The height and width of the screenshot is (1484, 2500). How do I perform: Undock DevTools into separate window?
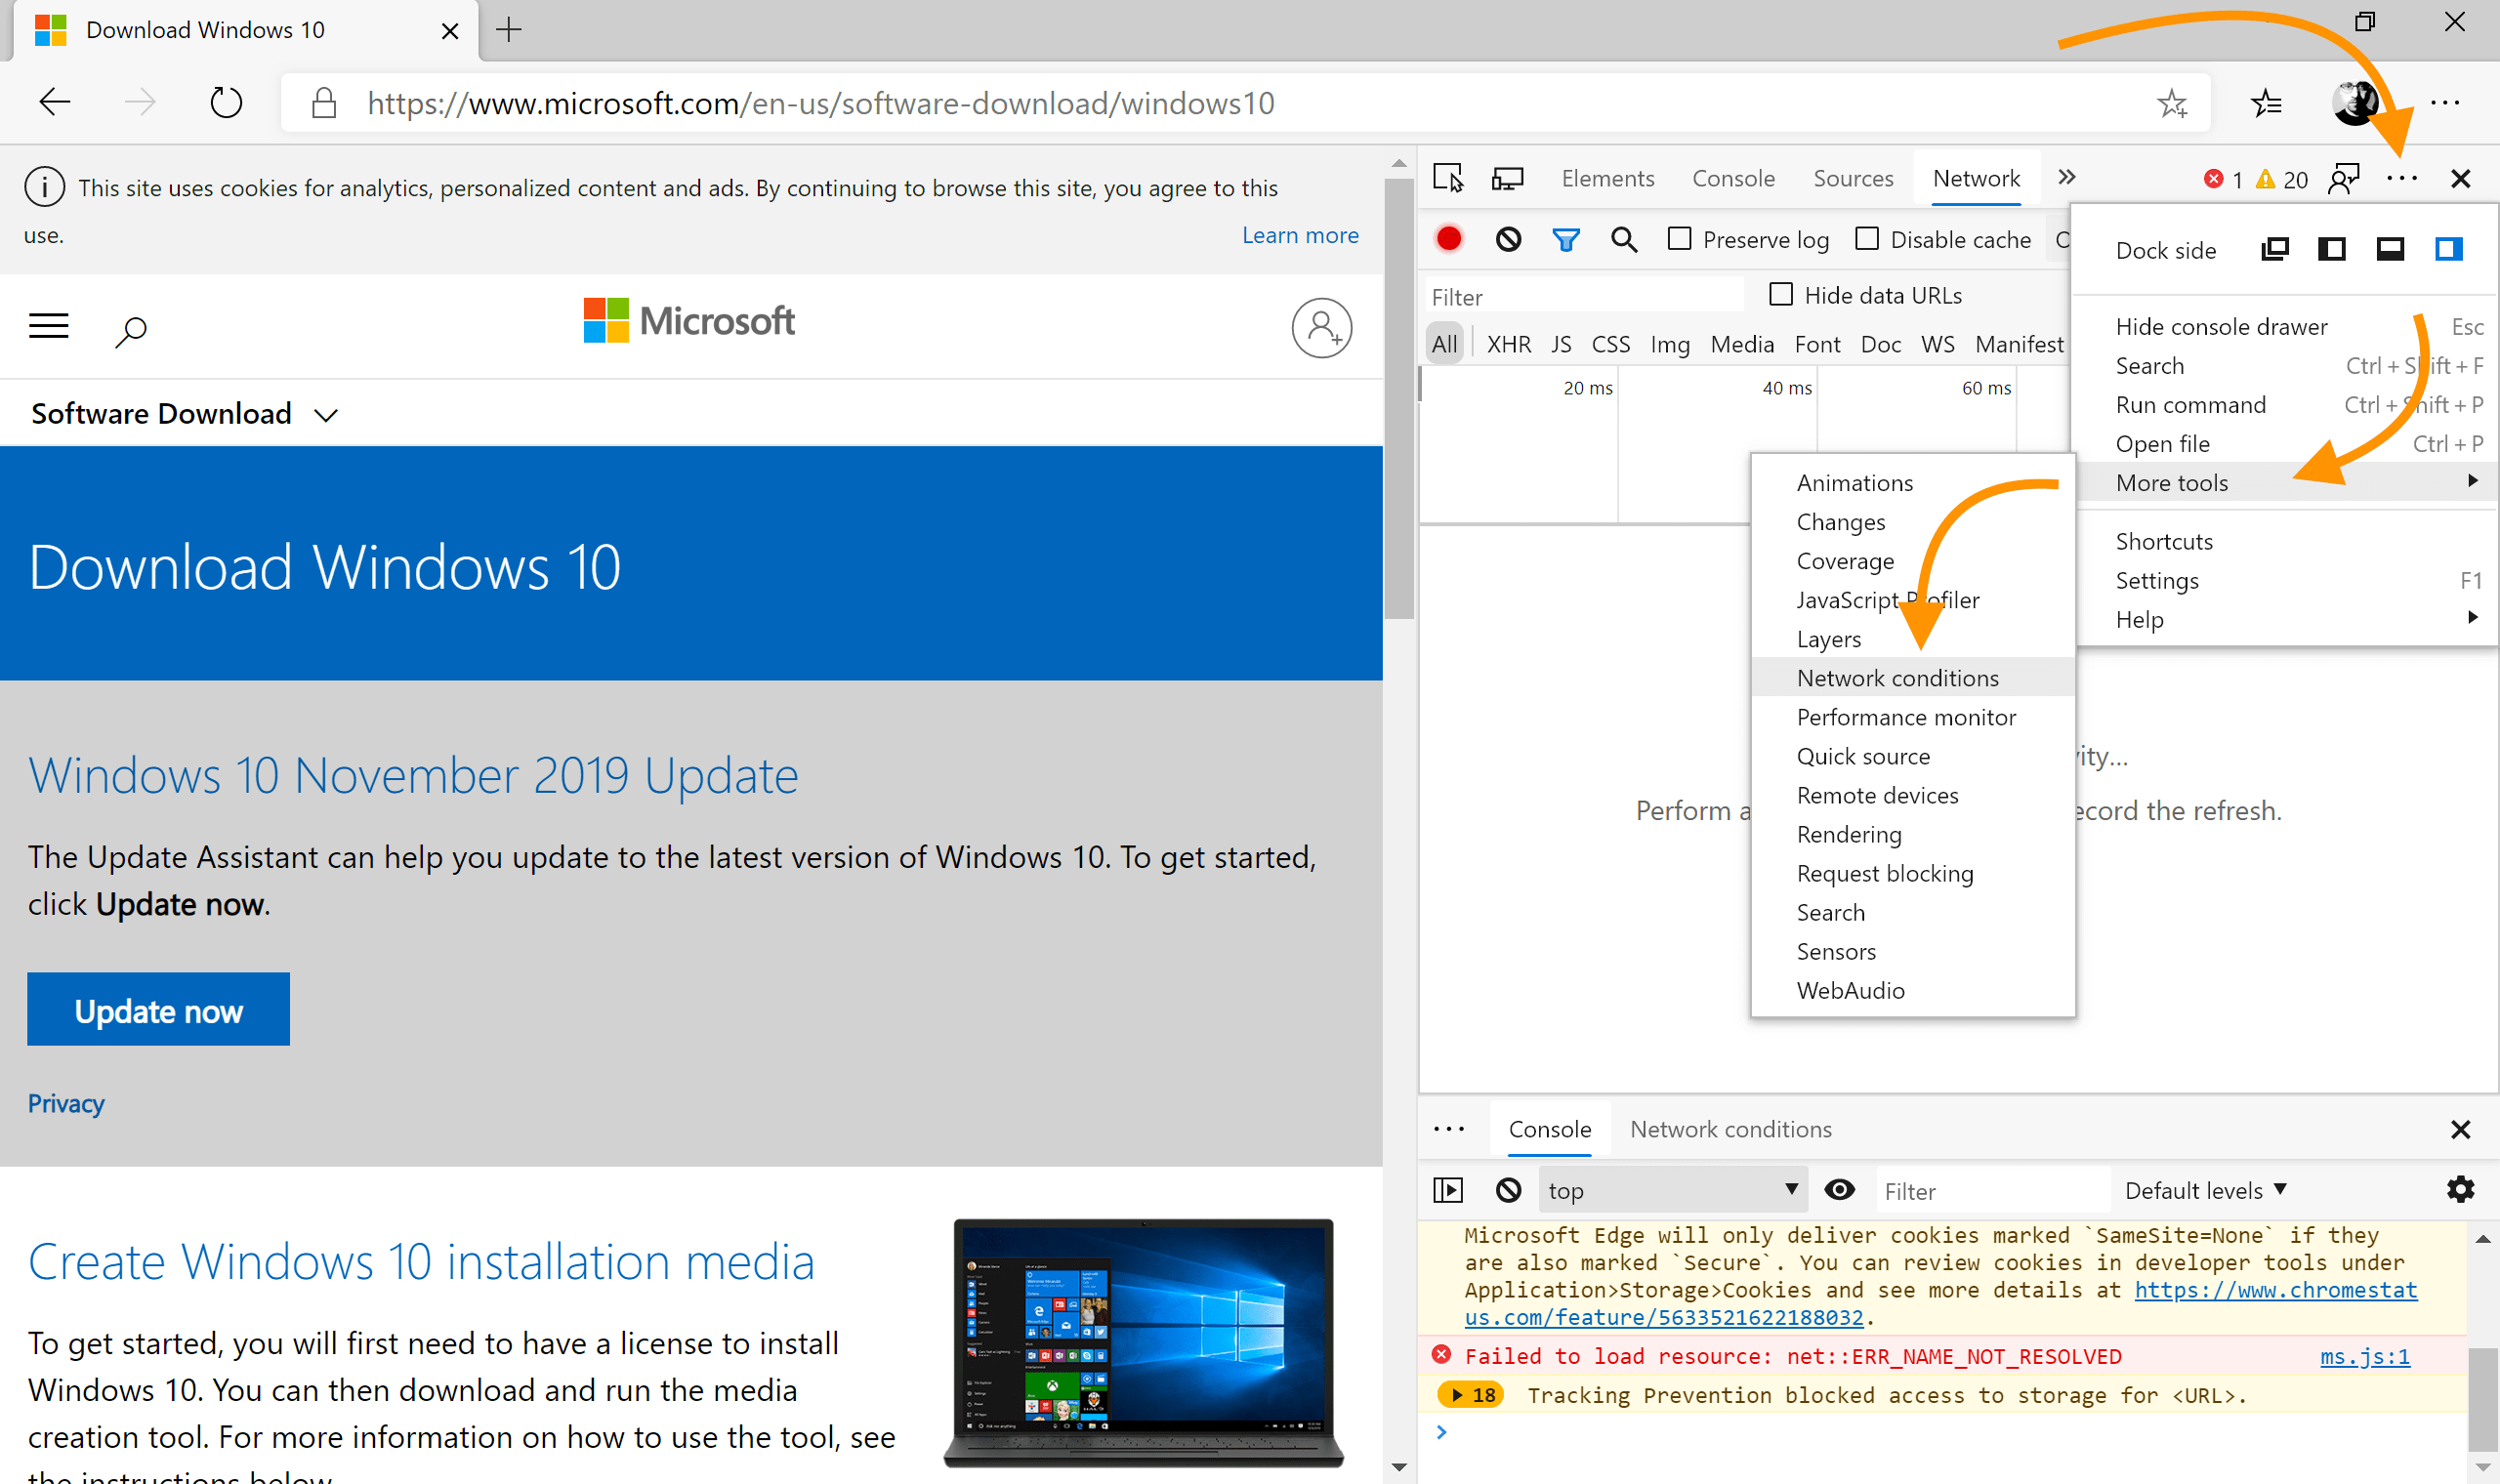coord(2274,249)
